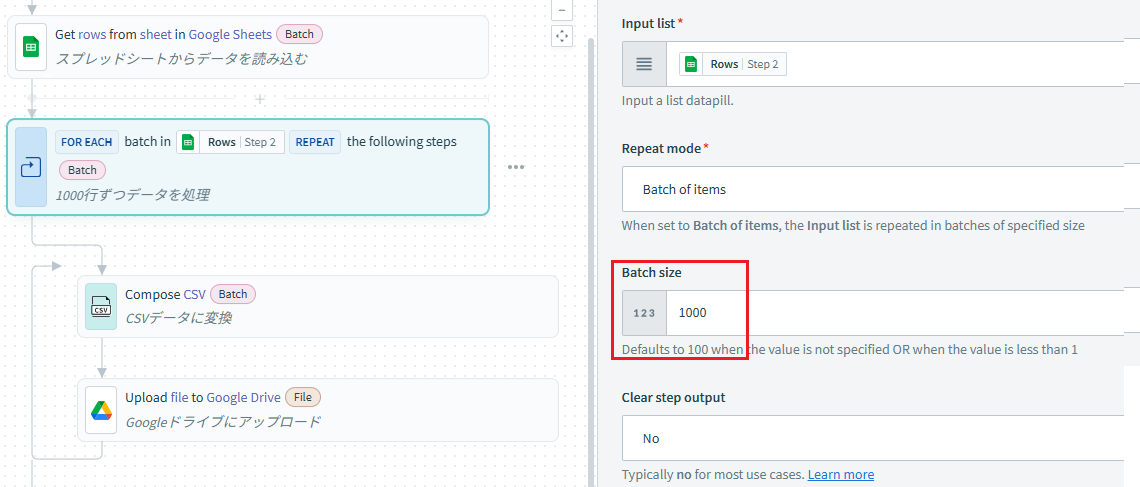Click the list icon beside Input list field
This screenshot has width=1140, height=487.
[644, 64]
